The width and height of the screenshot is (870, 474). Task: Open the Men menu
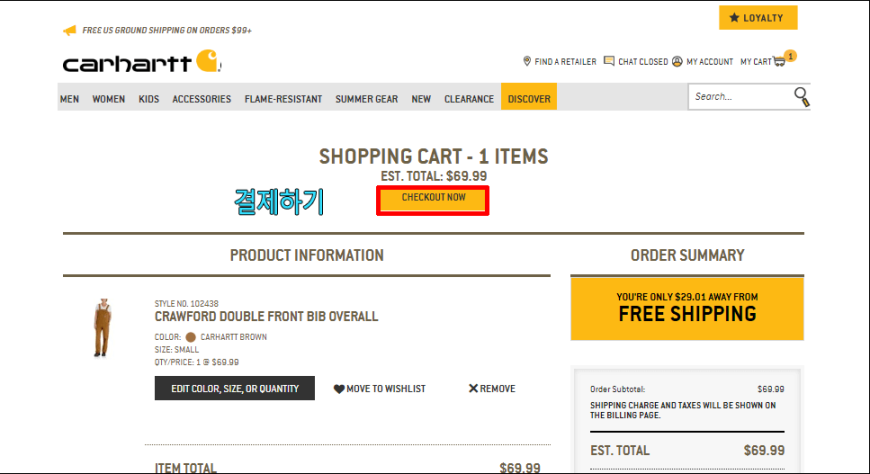(x=69, y=99)
